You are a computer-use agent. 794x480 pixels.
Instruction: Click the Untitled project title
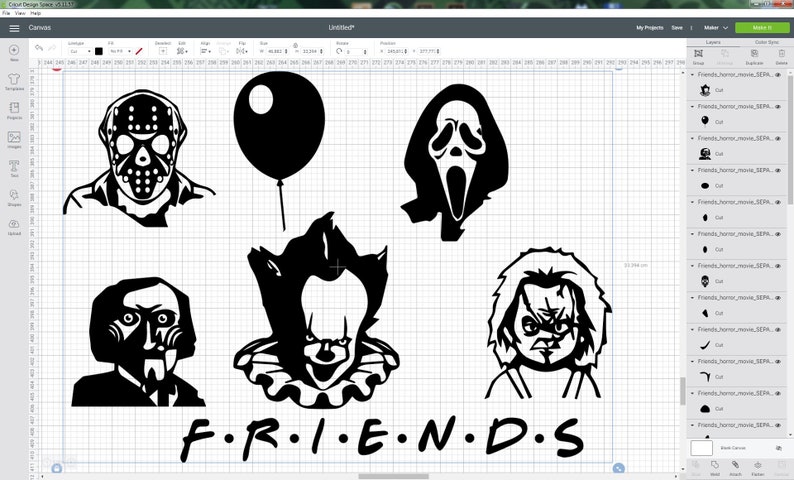(x=341, y=28)
